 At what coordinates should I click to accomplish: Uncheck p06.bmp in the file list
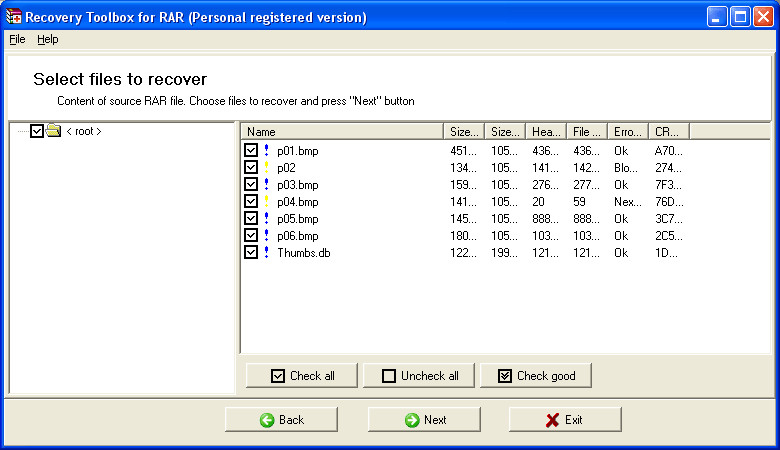click(x=251, y=235)
